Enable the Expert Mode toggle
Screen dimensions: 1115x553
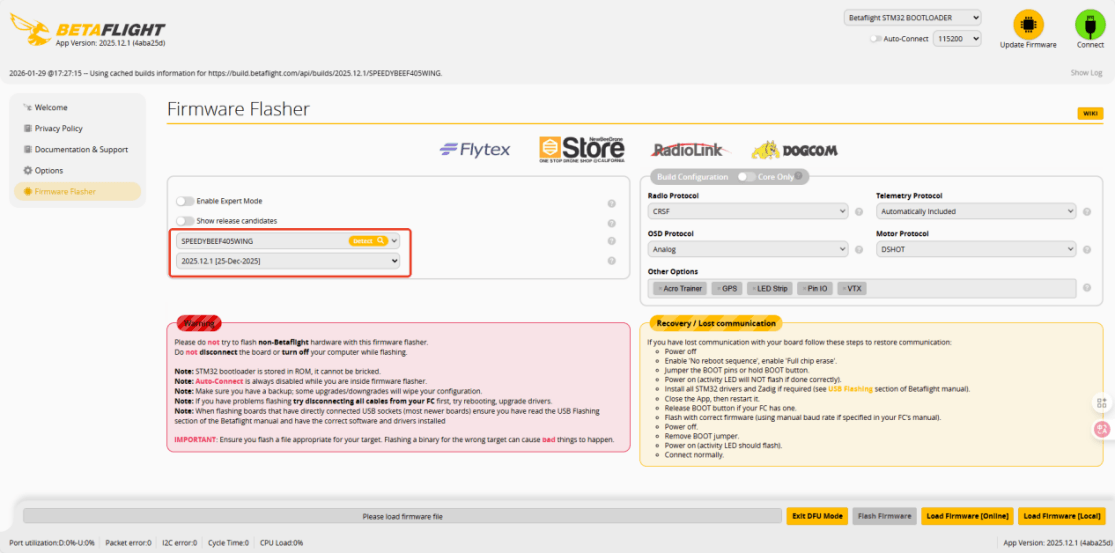click(185, 201)
